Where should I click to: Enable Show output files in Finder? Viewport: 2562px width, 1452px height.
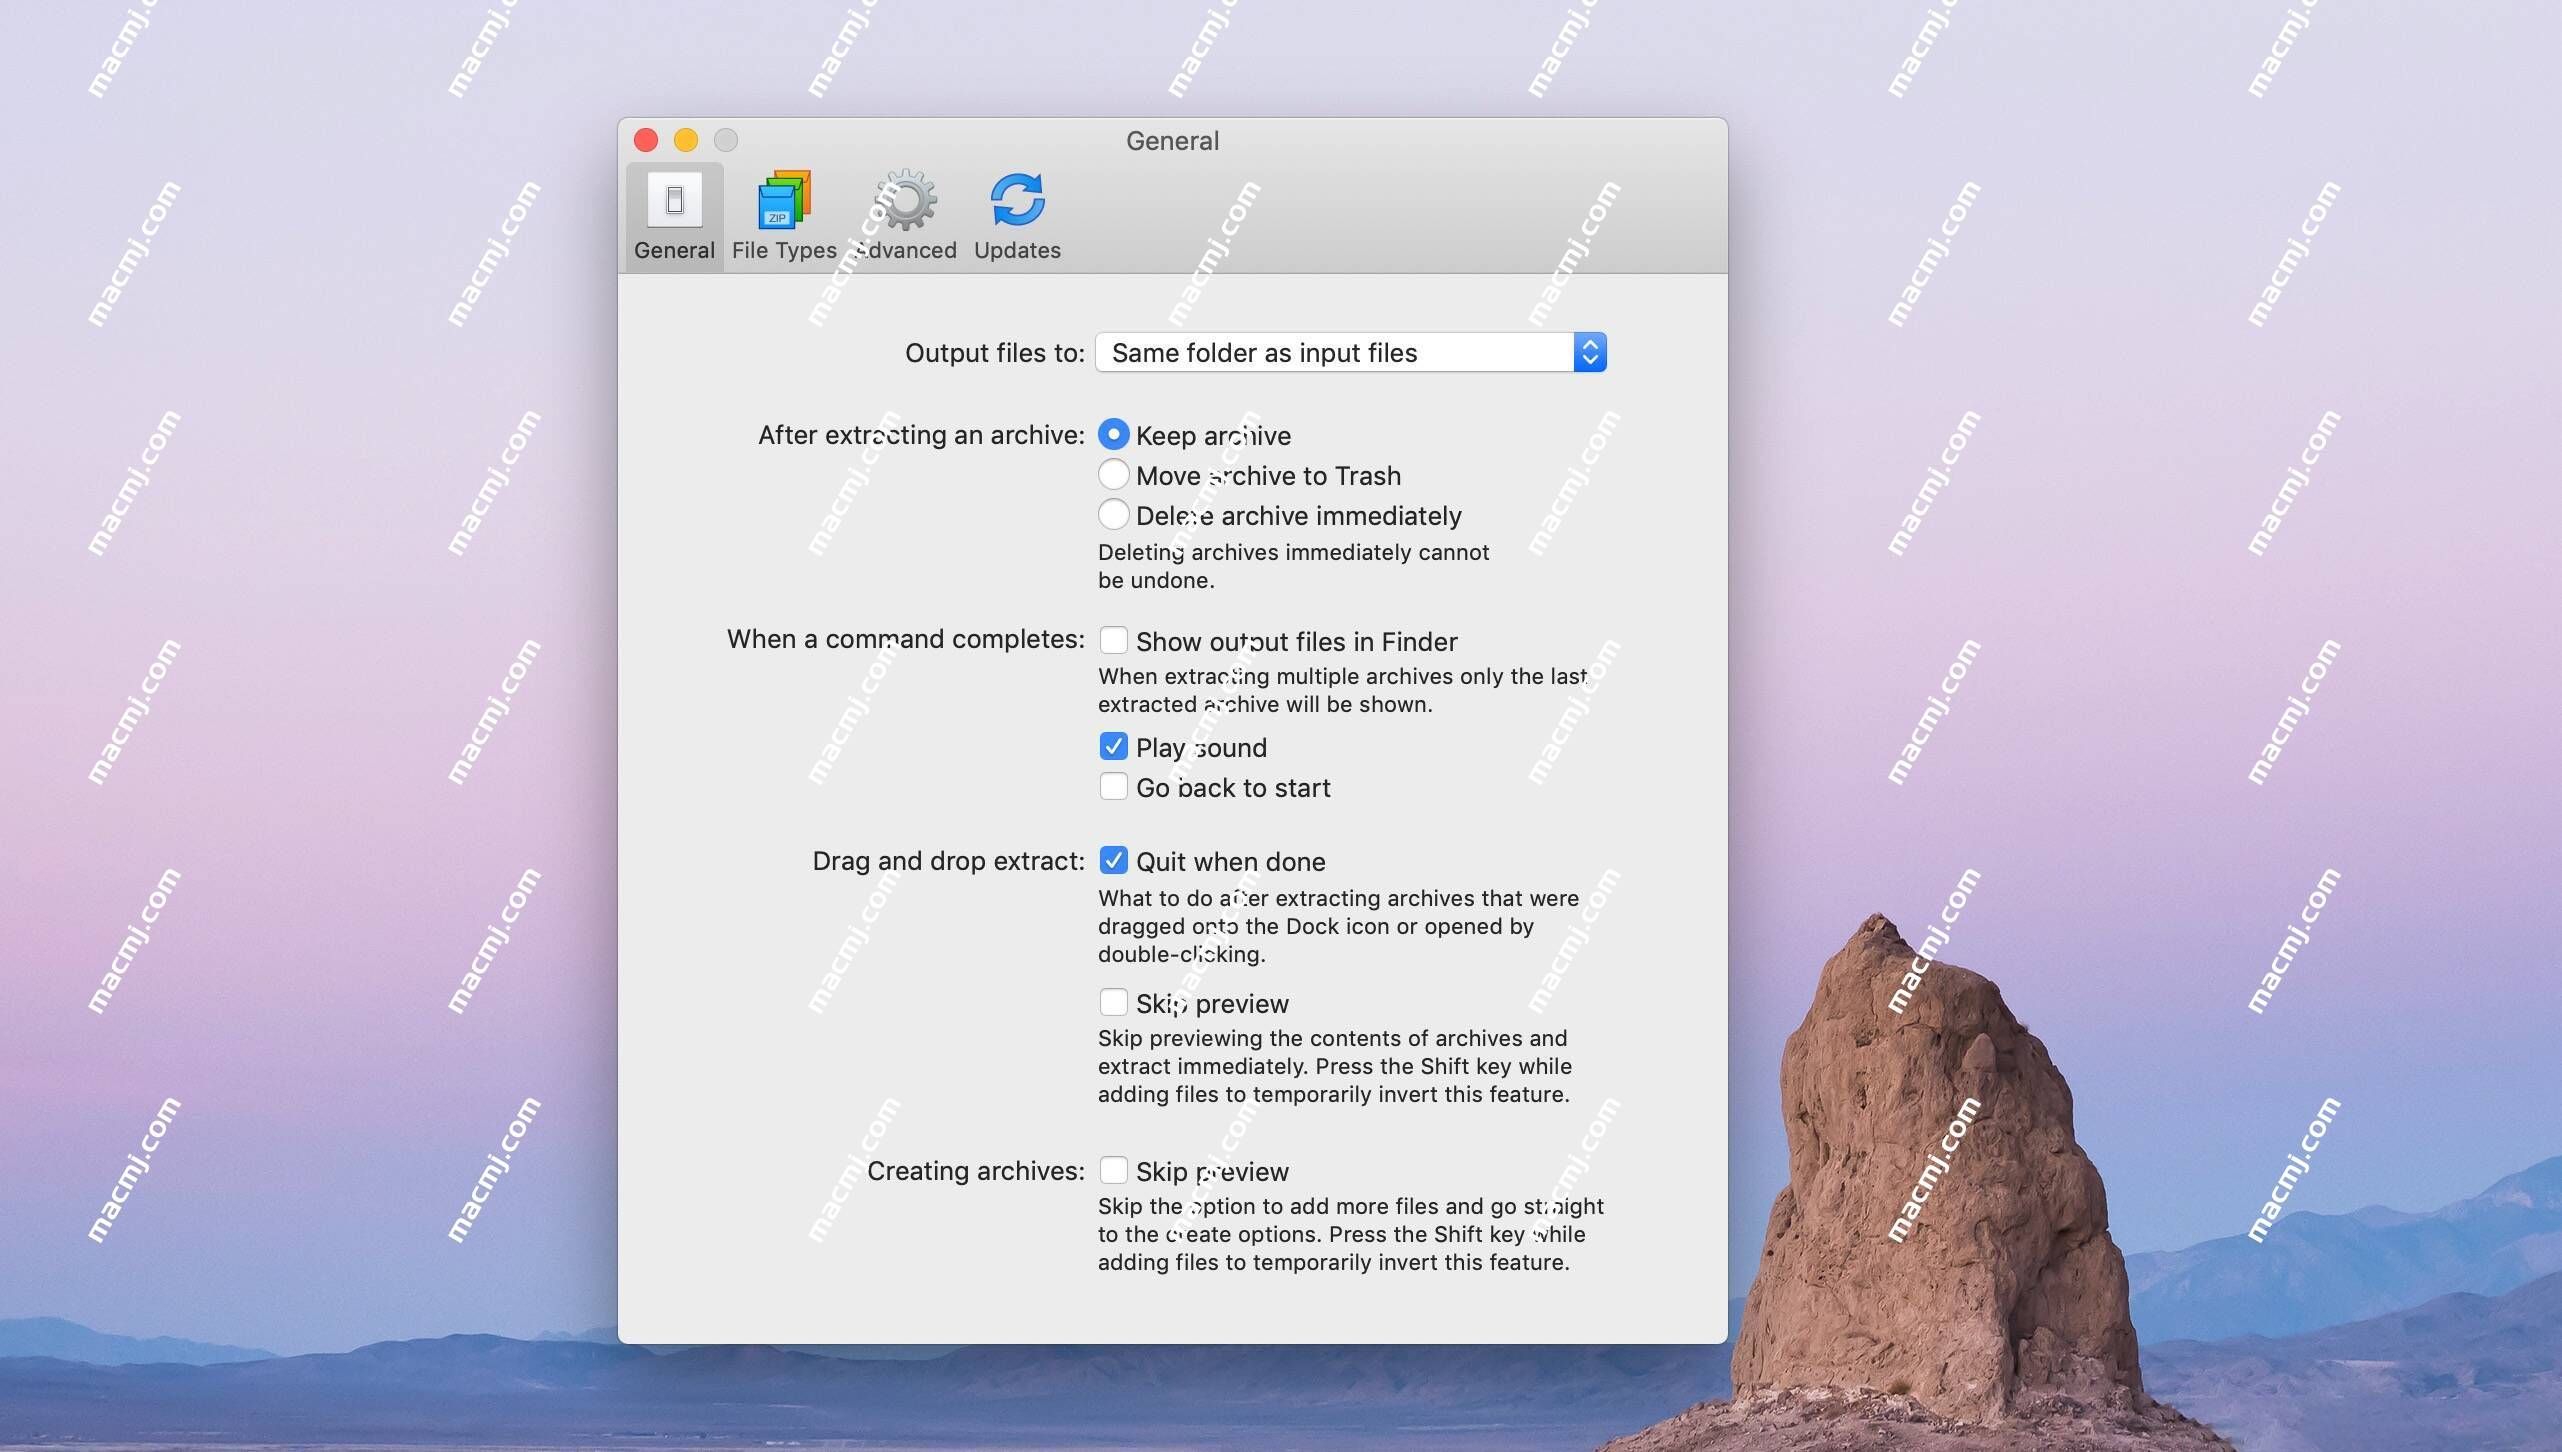1113,640
